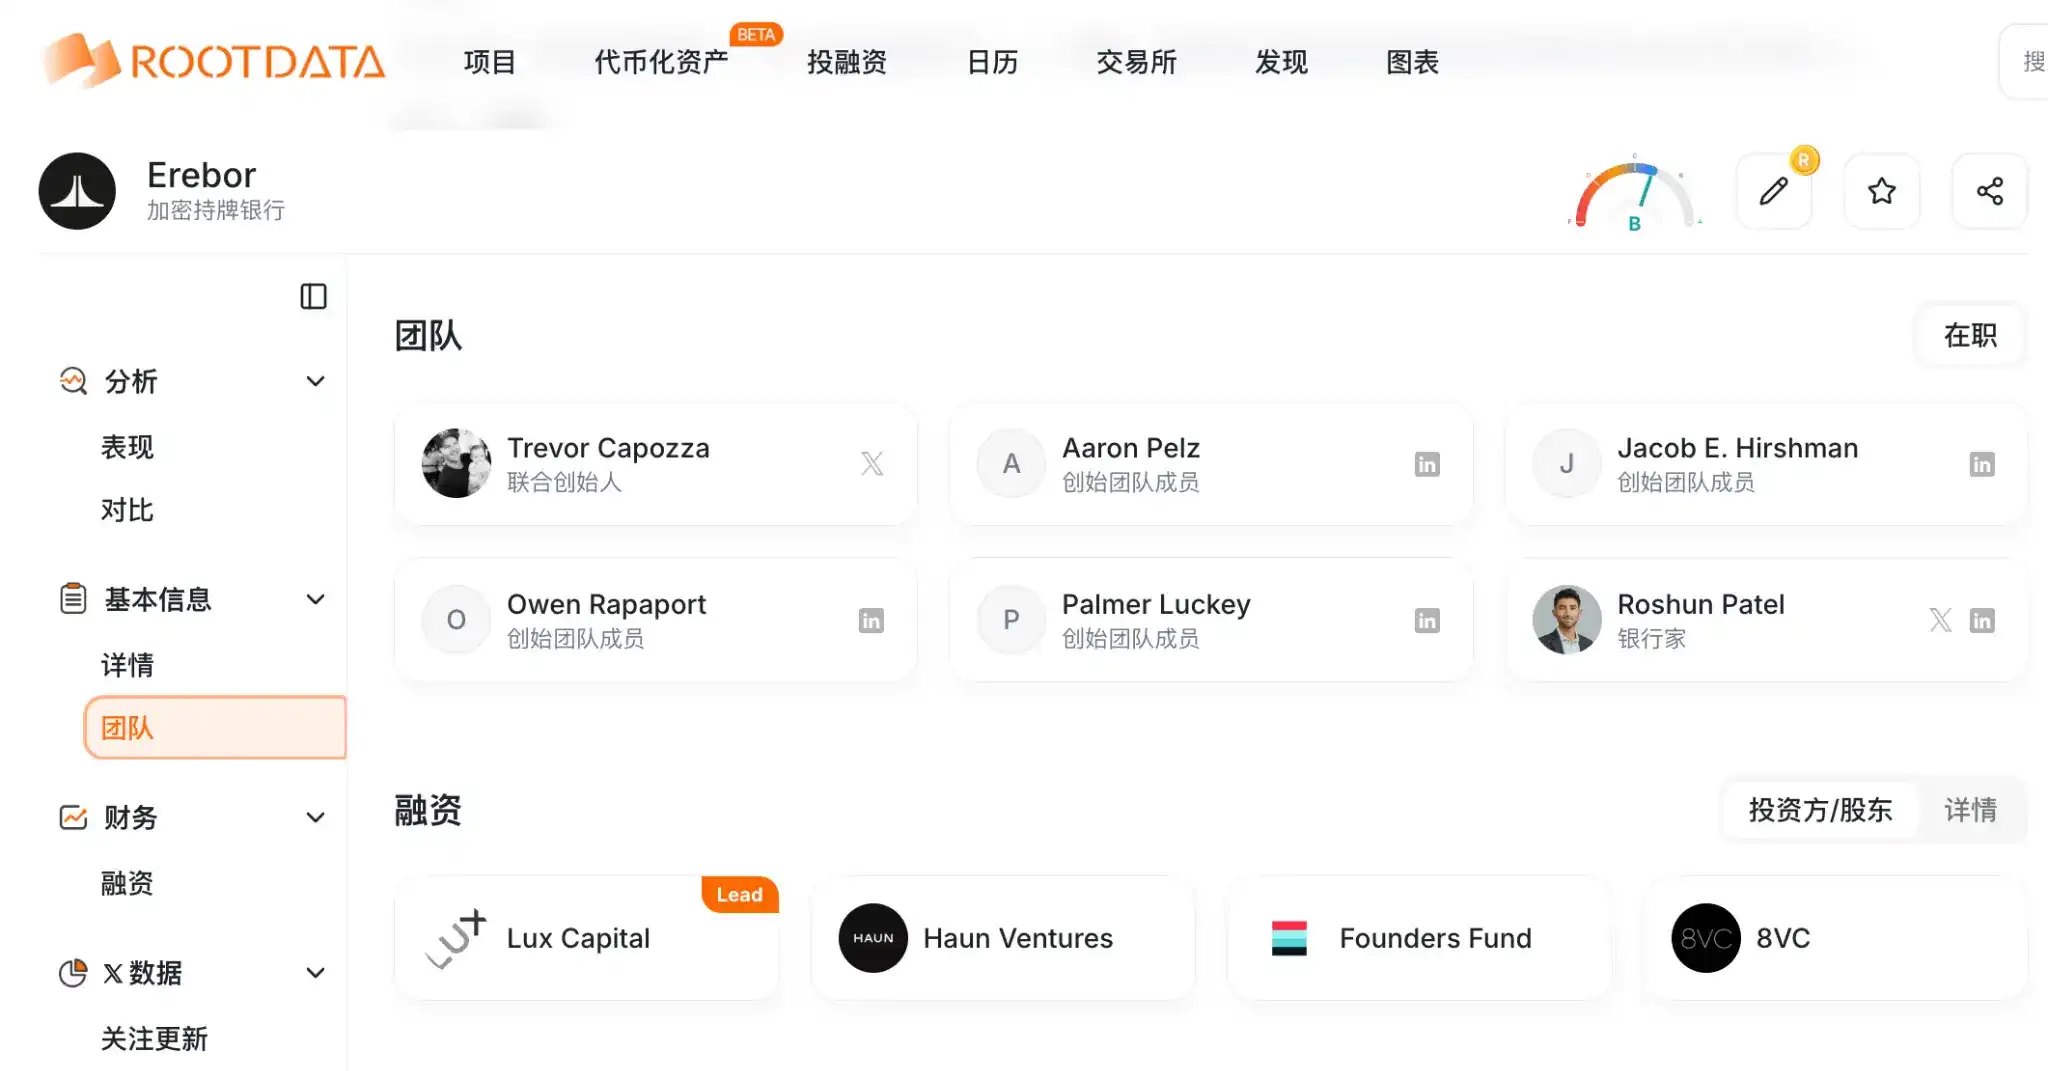Click the B rating gauge

coord(1634,194)
